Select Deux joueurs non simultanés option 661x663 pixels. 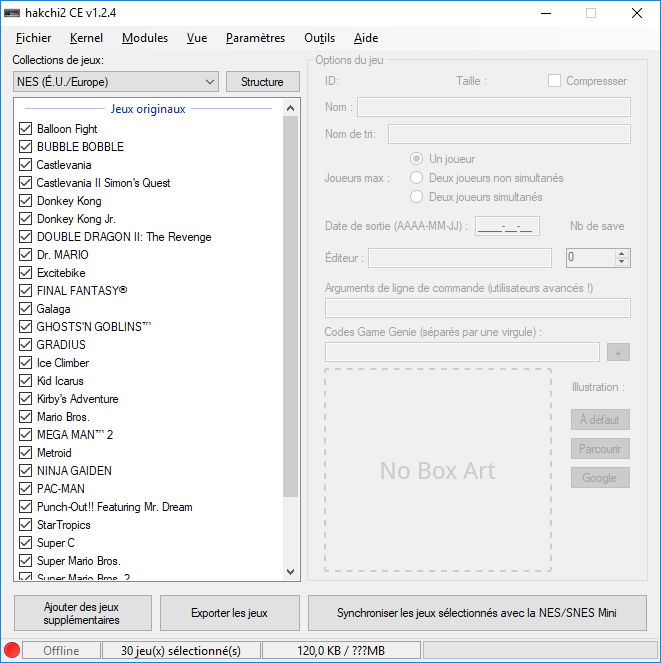pos(417,178)
